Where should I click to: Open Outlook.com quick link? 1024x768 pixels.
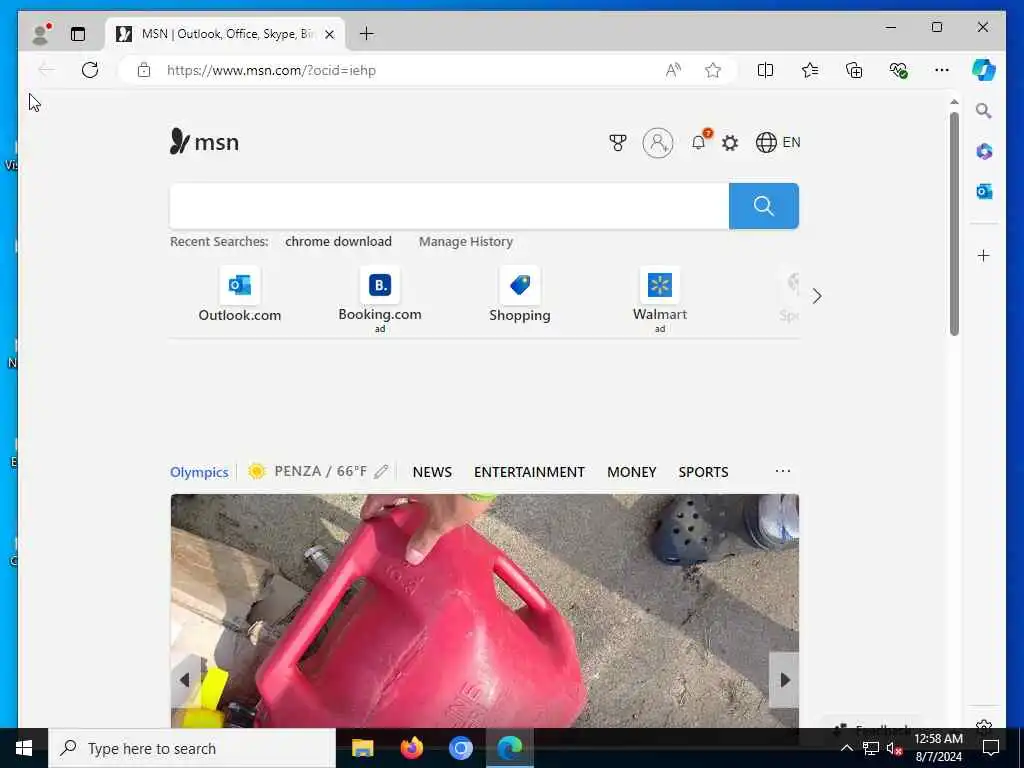240,295
